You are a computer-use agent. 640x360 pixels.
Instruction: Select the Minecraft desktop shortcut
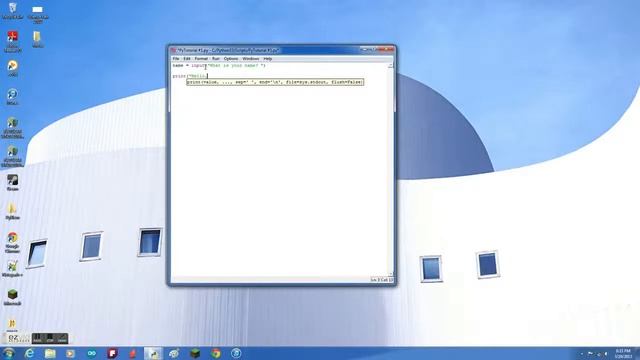click(x=12, y=297)
